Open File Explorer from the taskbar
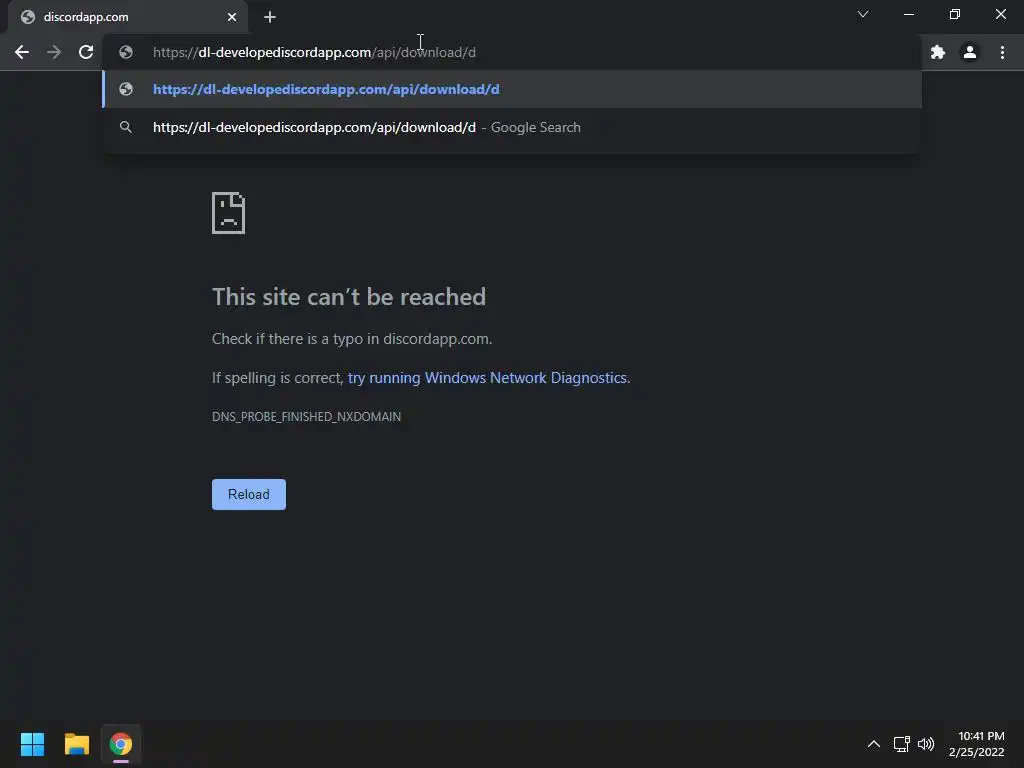This screenshot has width=1024, height=768. pos(76,744)
